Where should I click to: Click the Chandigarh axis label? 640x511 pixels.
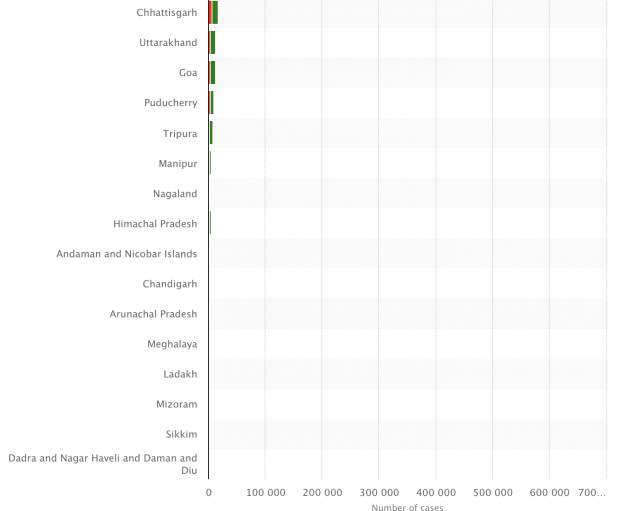[x=170, y=284]
